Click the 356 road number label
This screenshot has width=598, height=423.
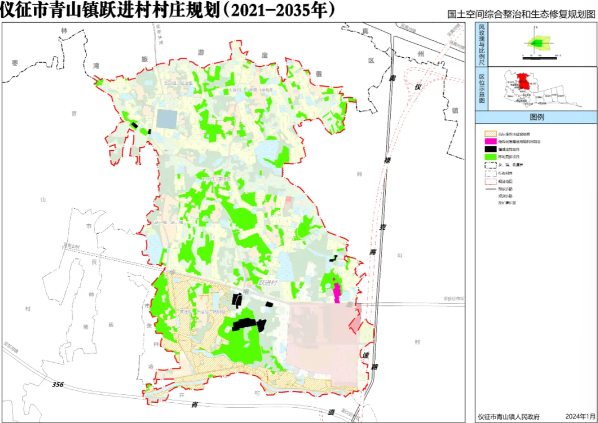point(58,384)
